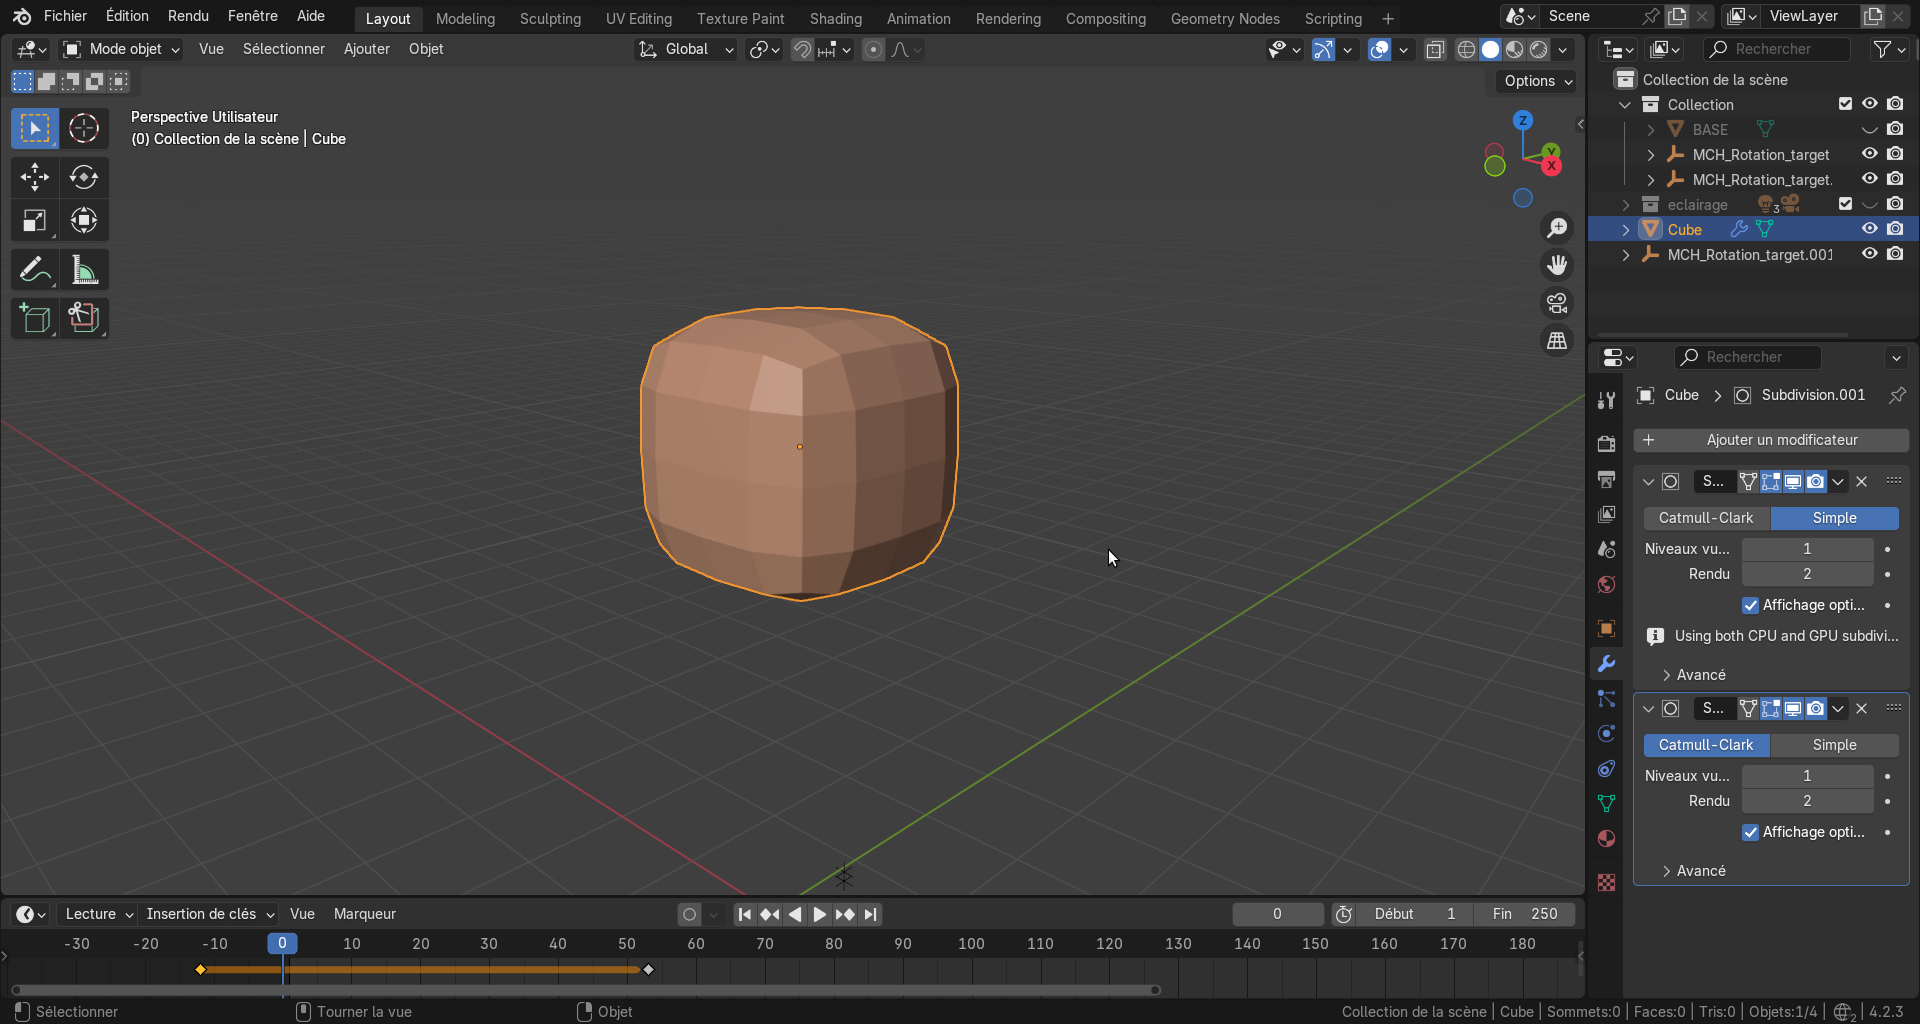Open the Material properties tab
The height and width of the screenshot is (1024, 1920).
[1607, 838]
